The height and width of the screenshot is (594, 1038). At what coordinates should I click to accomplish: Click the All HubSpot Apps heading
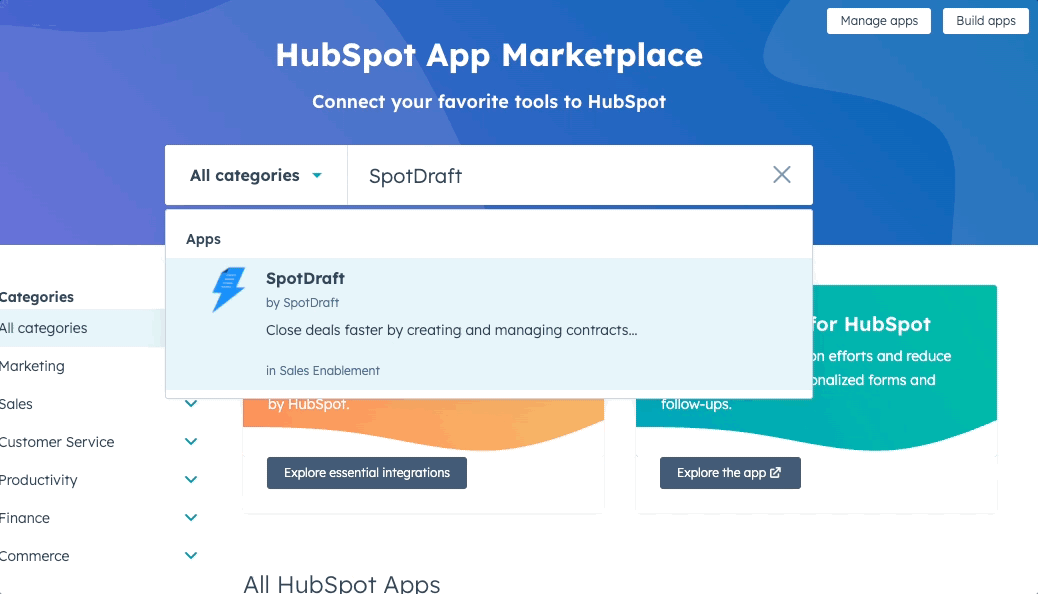(341, 583)
